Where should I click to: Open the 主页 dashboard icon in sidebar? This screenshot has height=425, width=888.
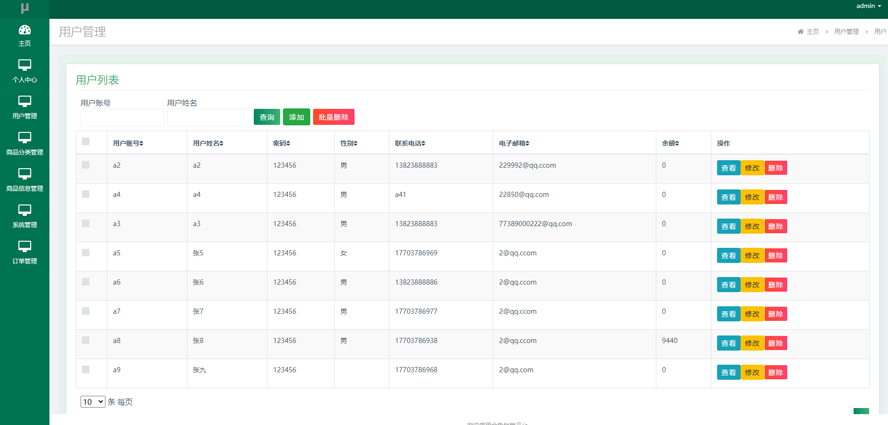pyautogui.click(x=24, y=30)
